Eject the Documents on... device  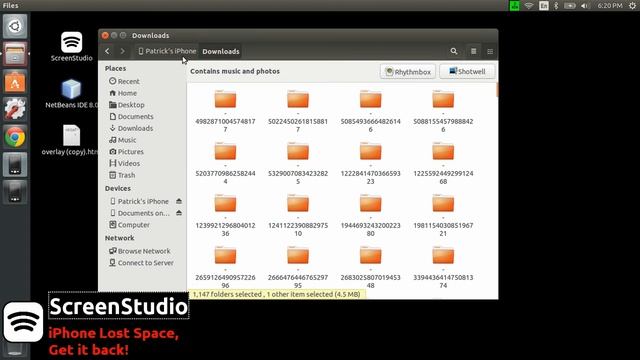point(179,213)
